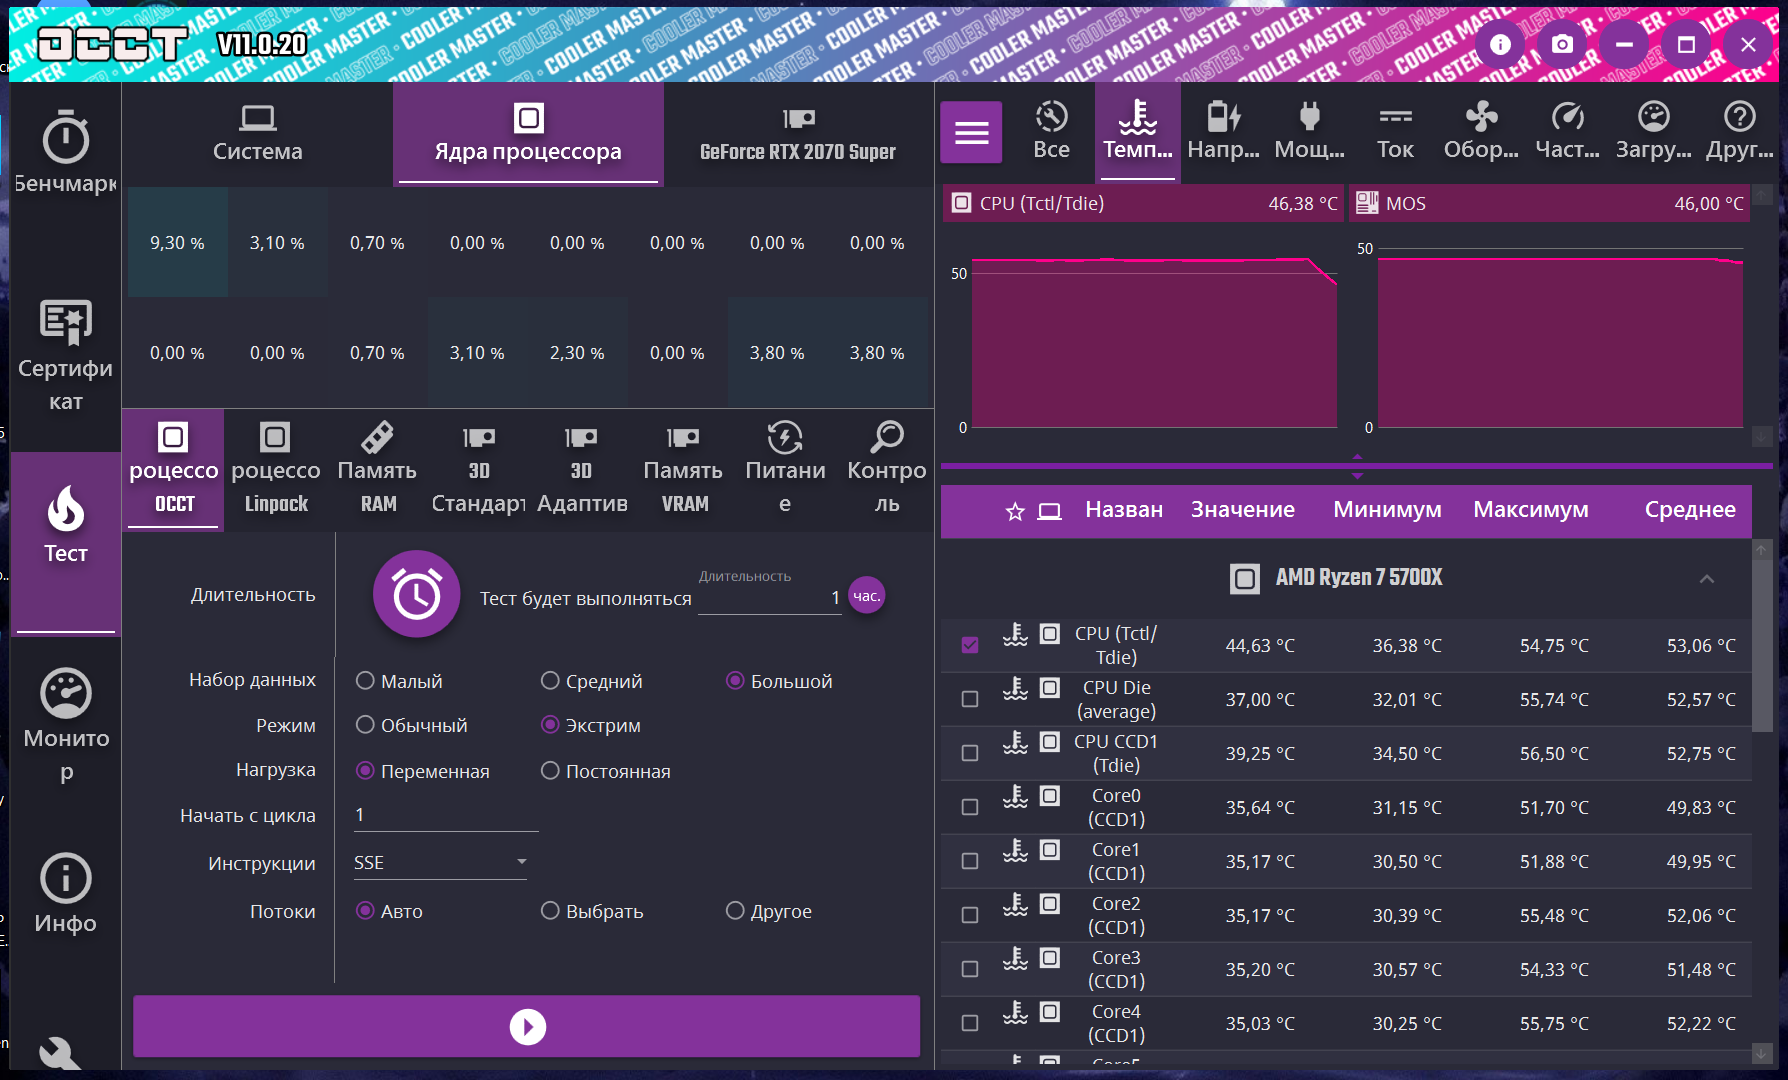Select the Память VRAM test
Screen dimensions: 1788x1080
click(683, 468)
